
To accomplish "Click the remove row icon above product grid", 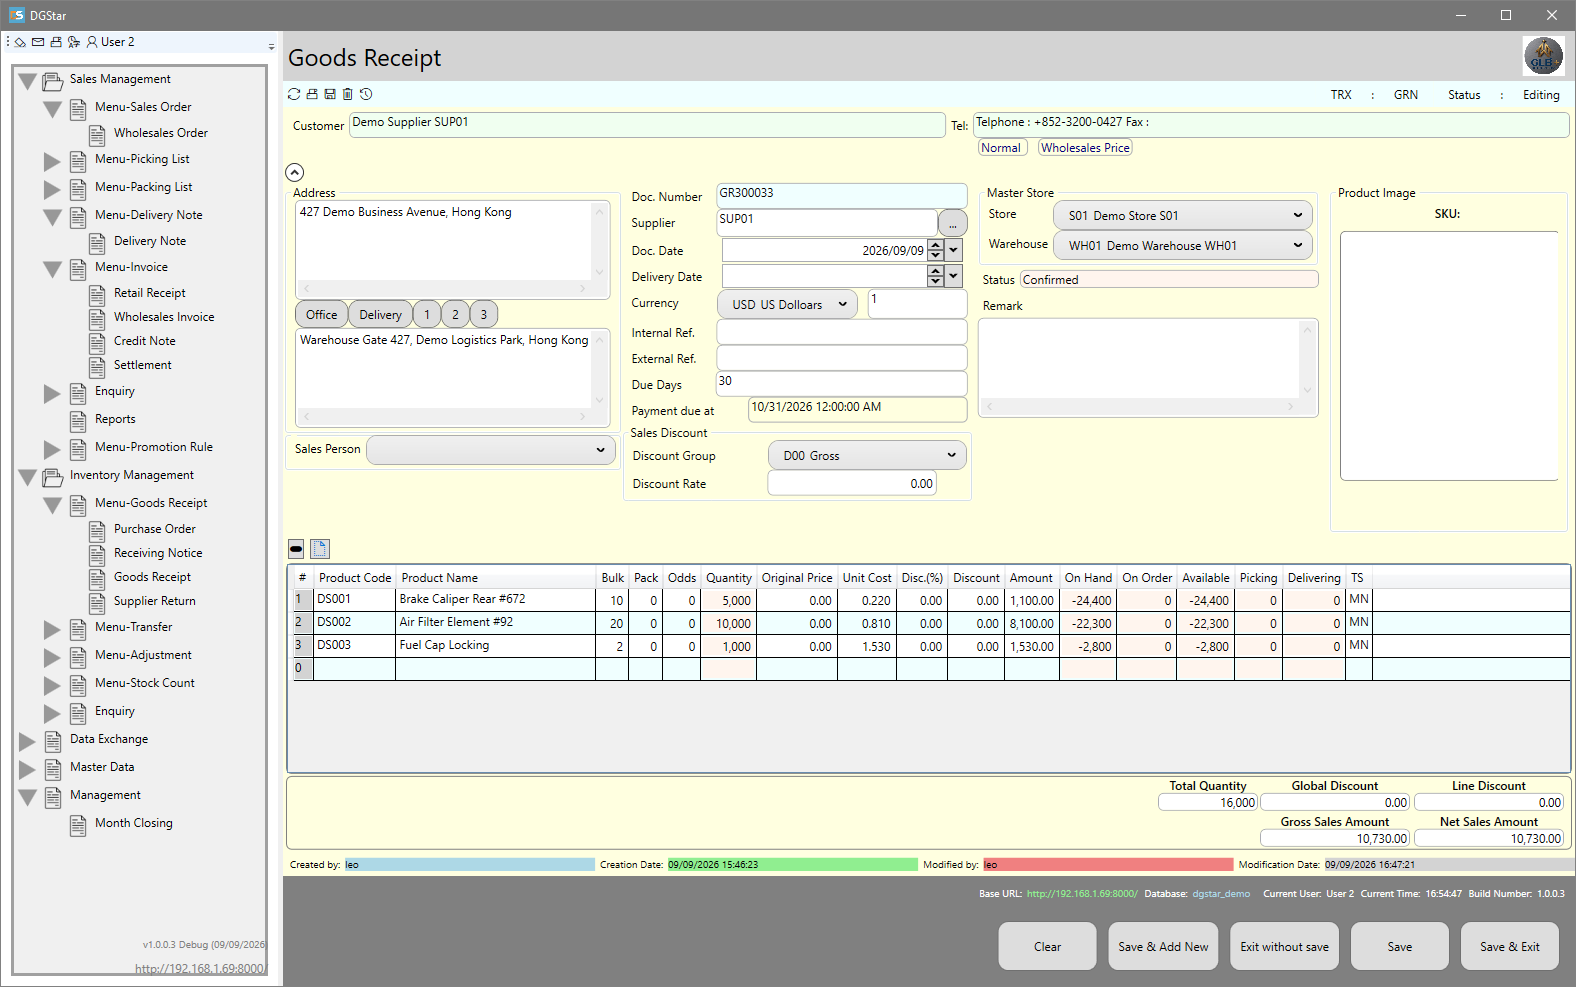I will click(x=296, y=549).
